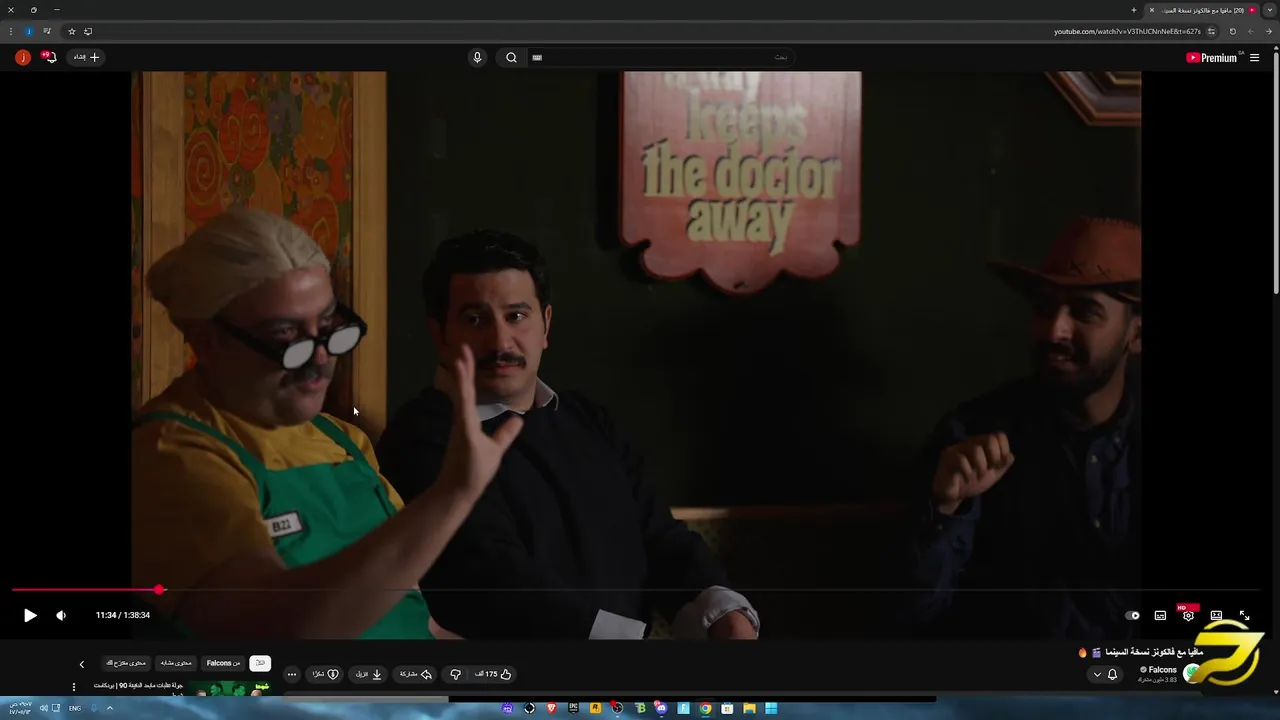Select the 'محتوى مشابه' filter chip
This screenshot has width=1280, height=720.
click(176, 663)
